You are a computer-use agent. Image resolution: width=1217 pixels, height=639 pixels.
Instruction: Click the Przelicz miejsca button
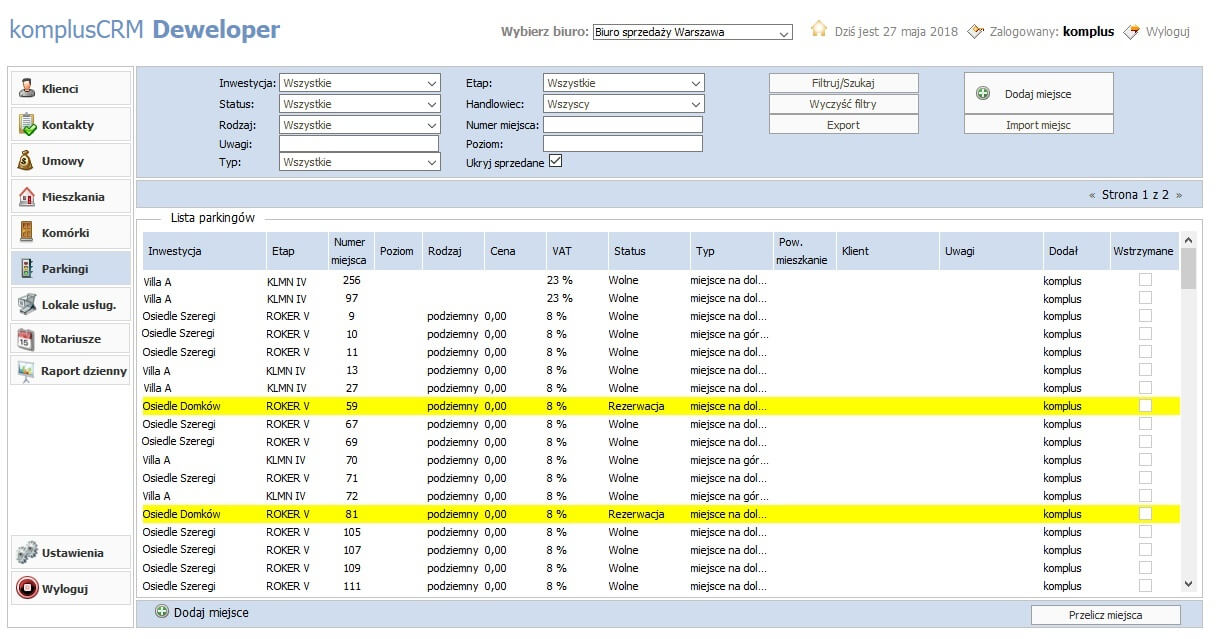tap(1105, 615)
